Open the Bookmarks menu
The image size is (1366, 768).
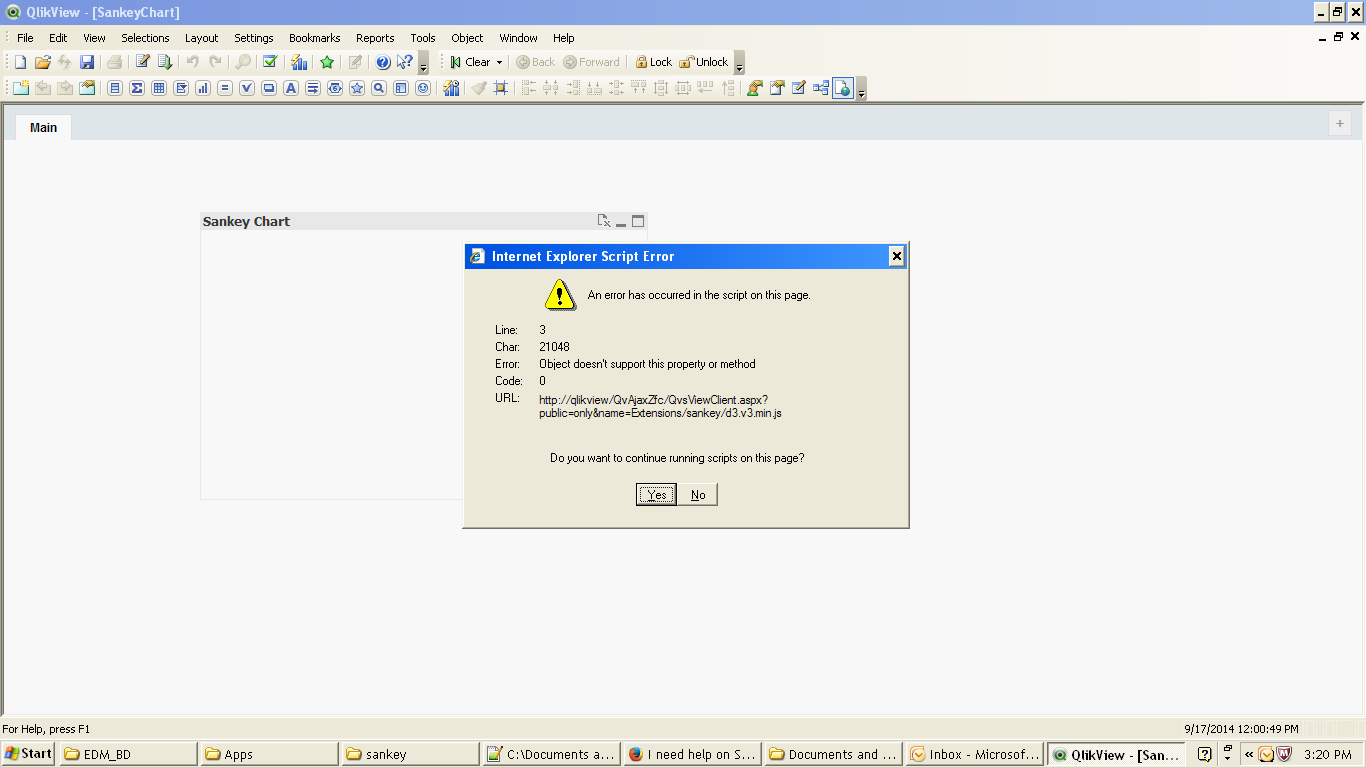pyautogui.click(x=315, y=38)
